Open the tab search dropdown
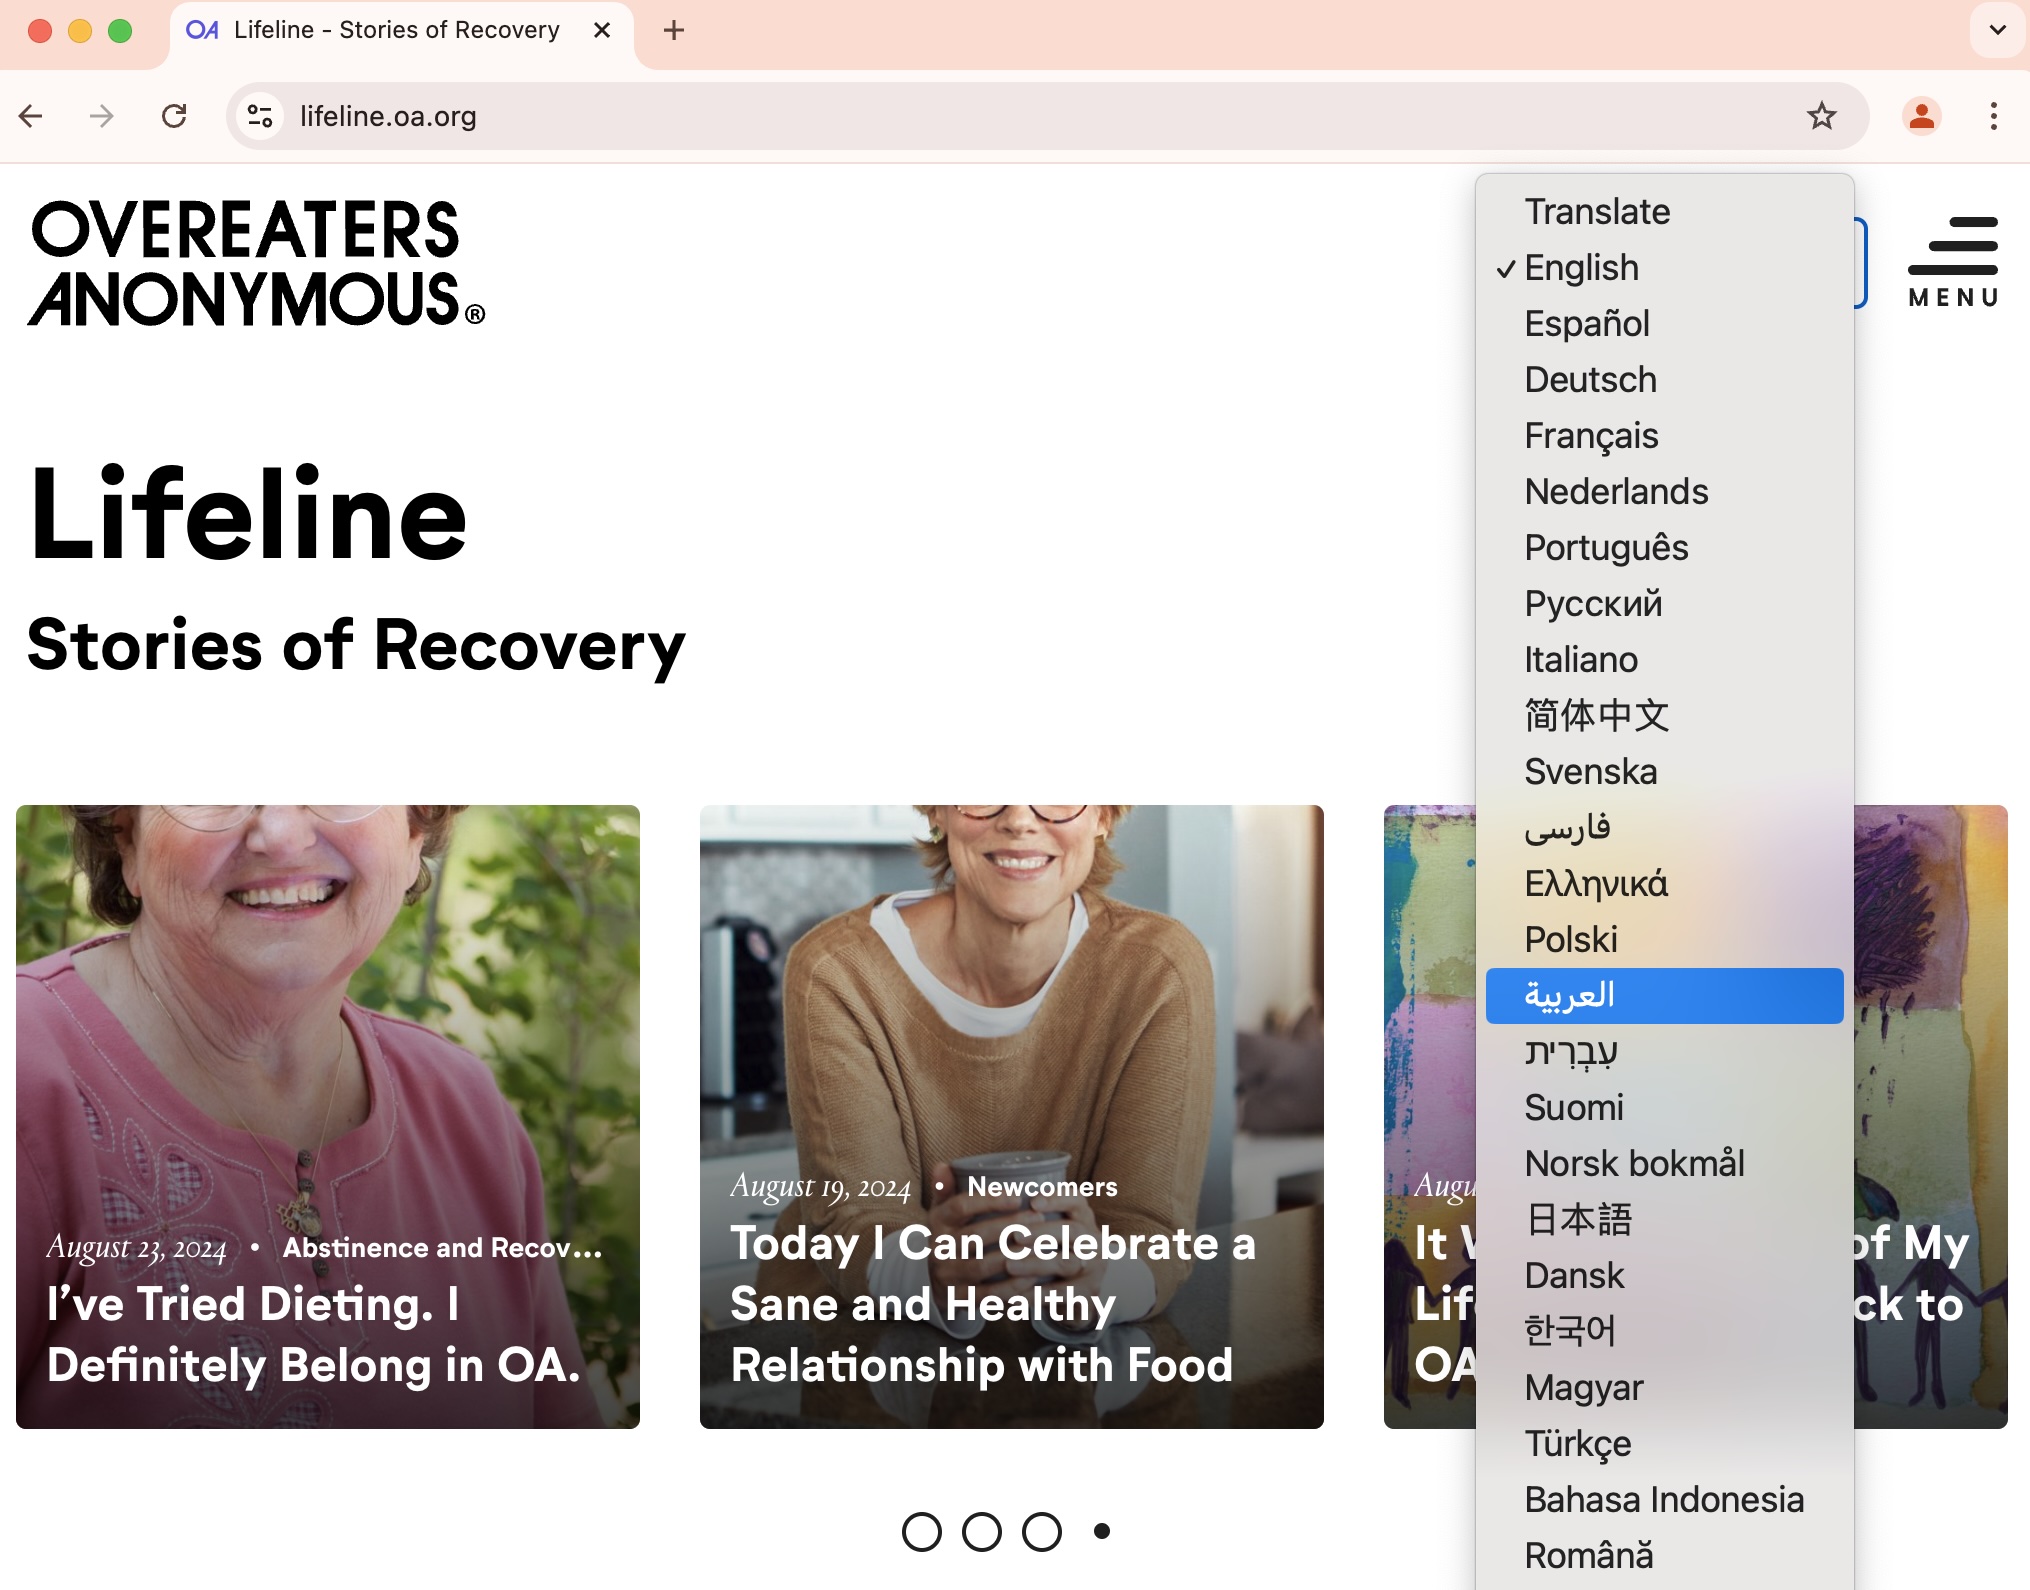 tap(1997, 30)
